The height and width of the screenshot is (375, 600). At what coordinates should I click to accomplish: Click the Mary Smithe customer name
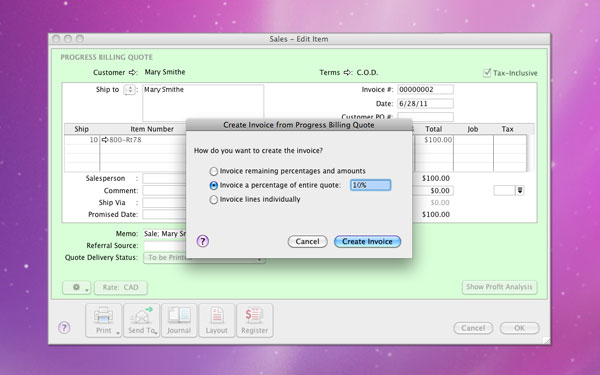(x=165, y=72)
